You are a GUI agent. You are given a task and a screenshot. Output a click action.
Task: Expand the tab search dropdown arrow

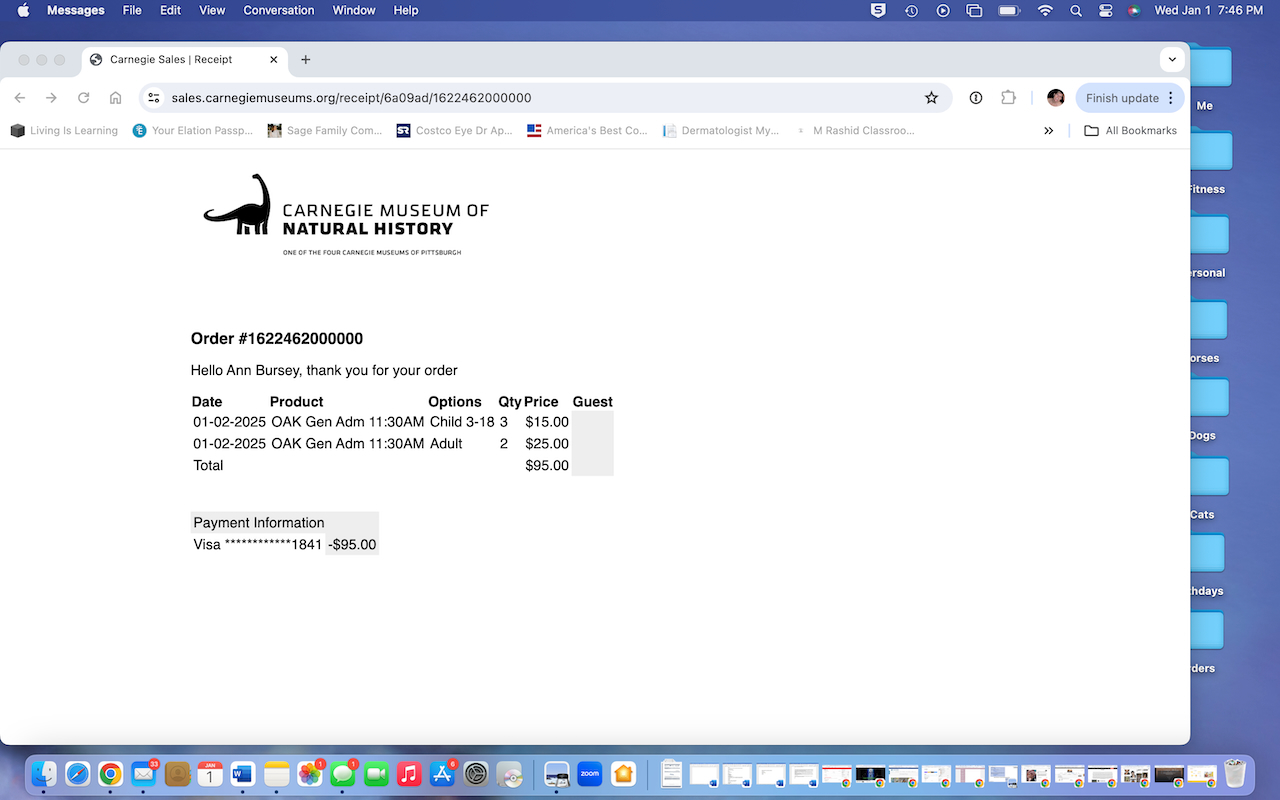1171,59
